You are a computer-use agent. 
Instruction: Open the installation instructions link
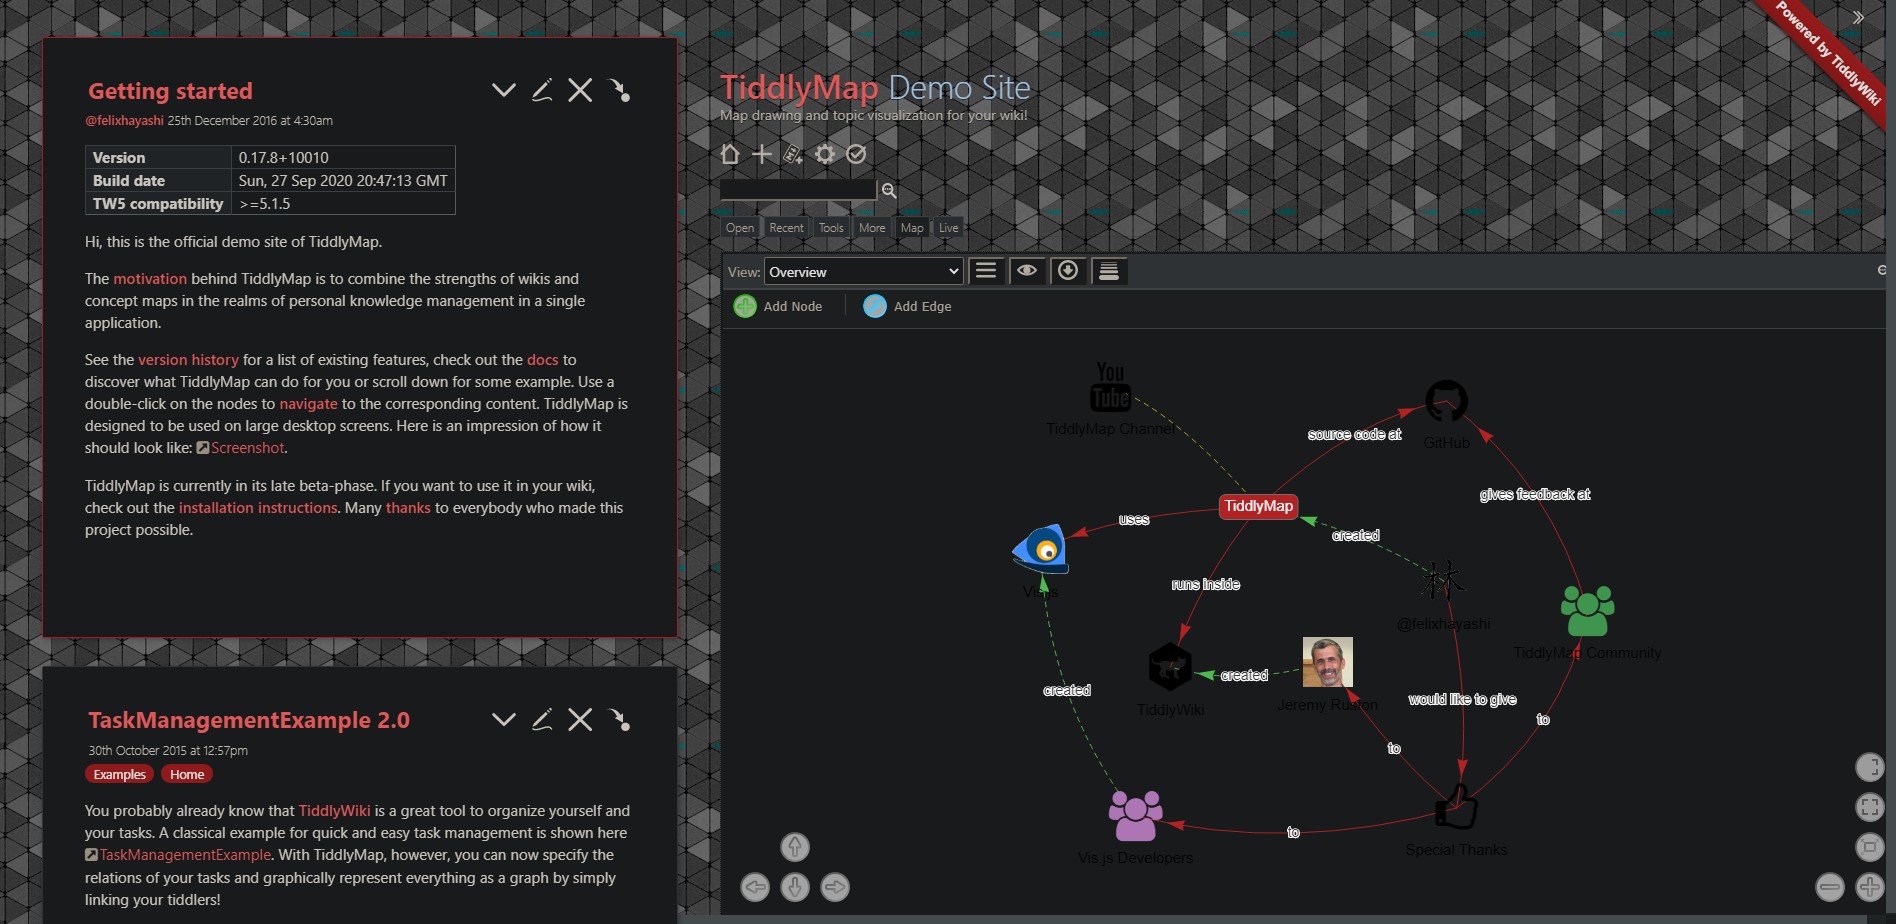click(258, 508)
